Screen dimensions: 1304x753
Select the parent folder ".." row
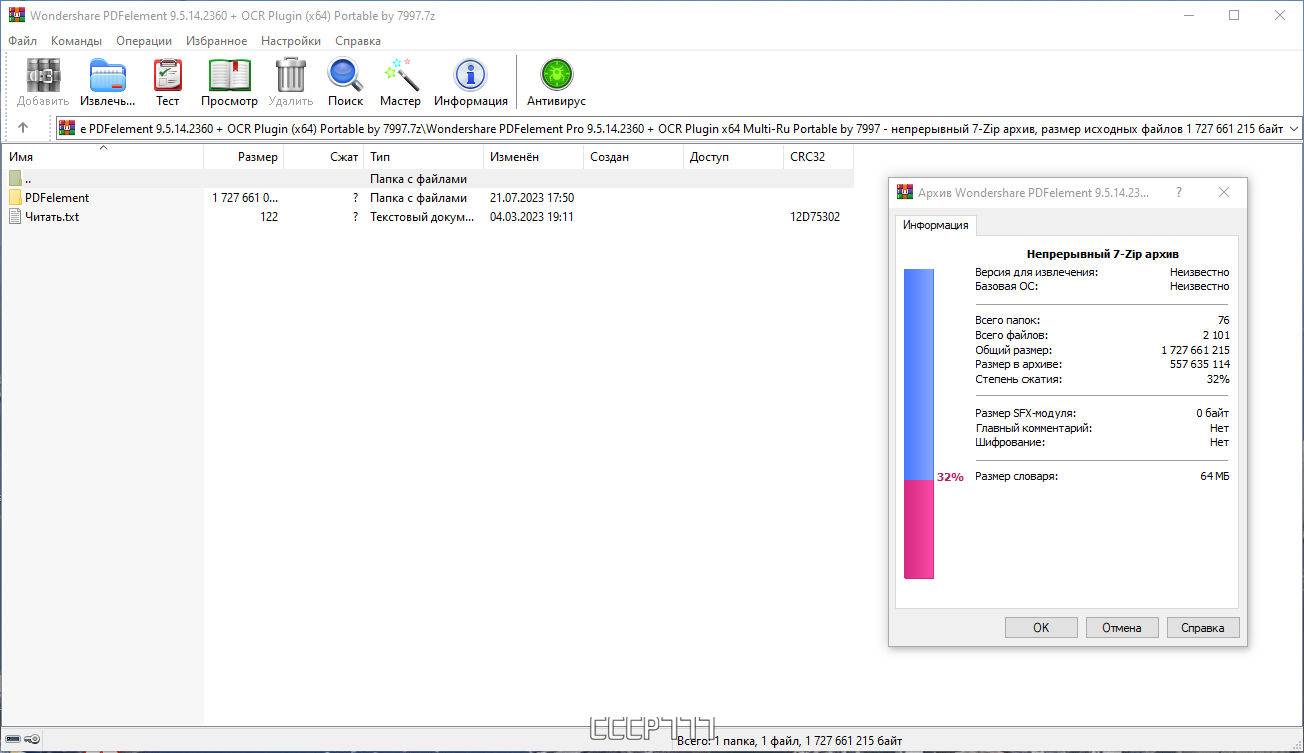(x=427, y=179)
